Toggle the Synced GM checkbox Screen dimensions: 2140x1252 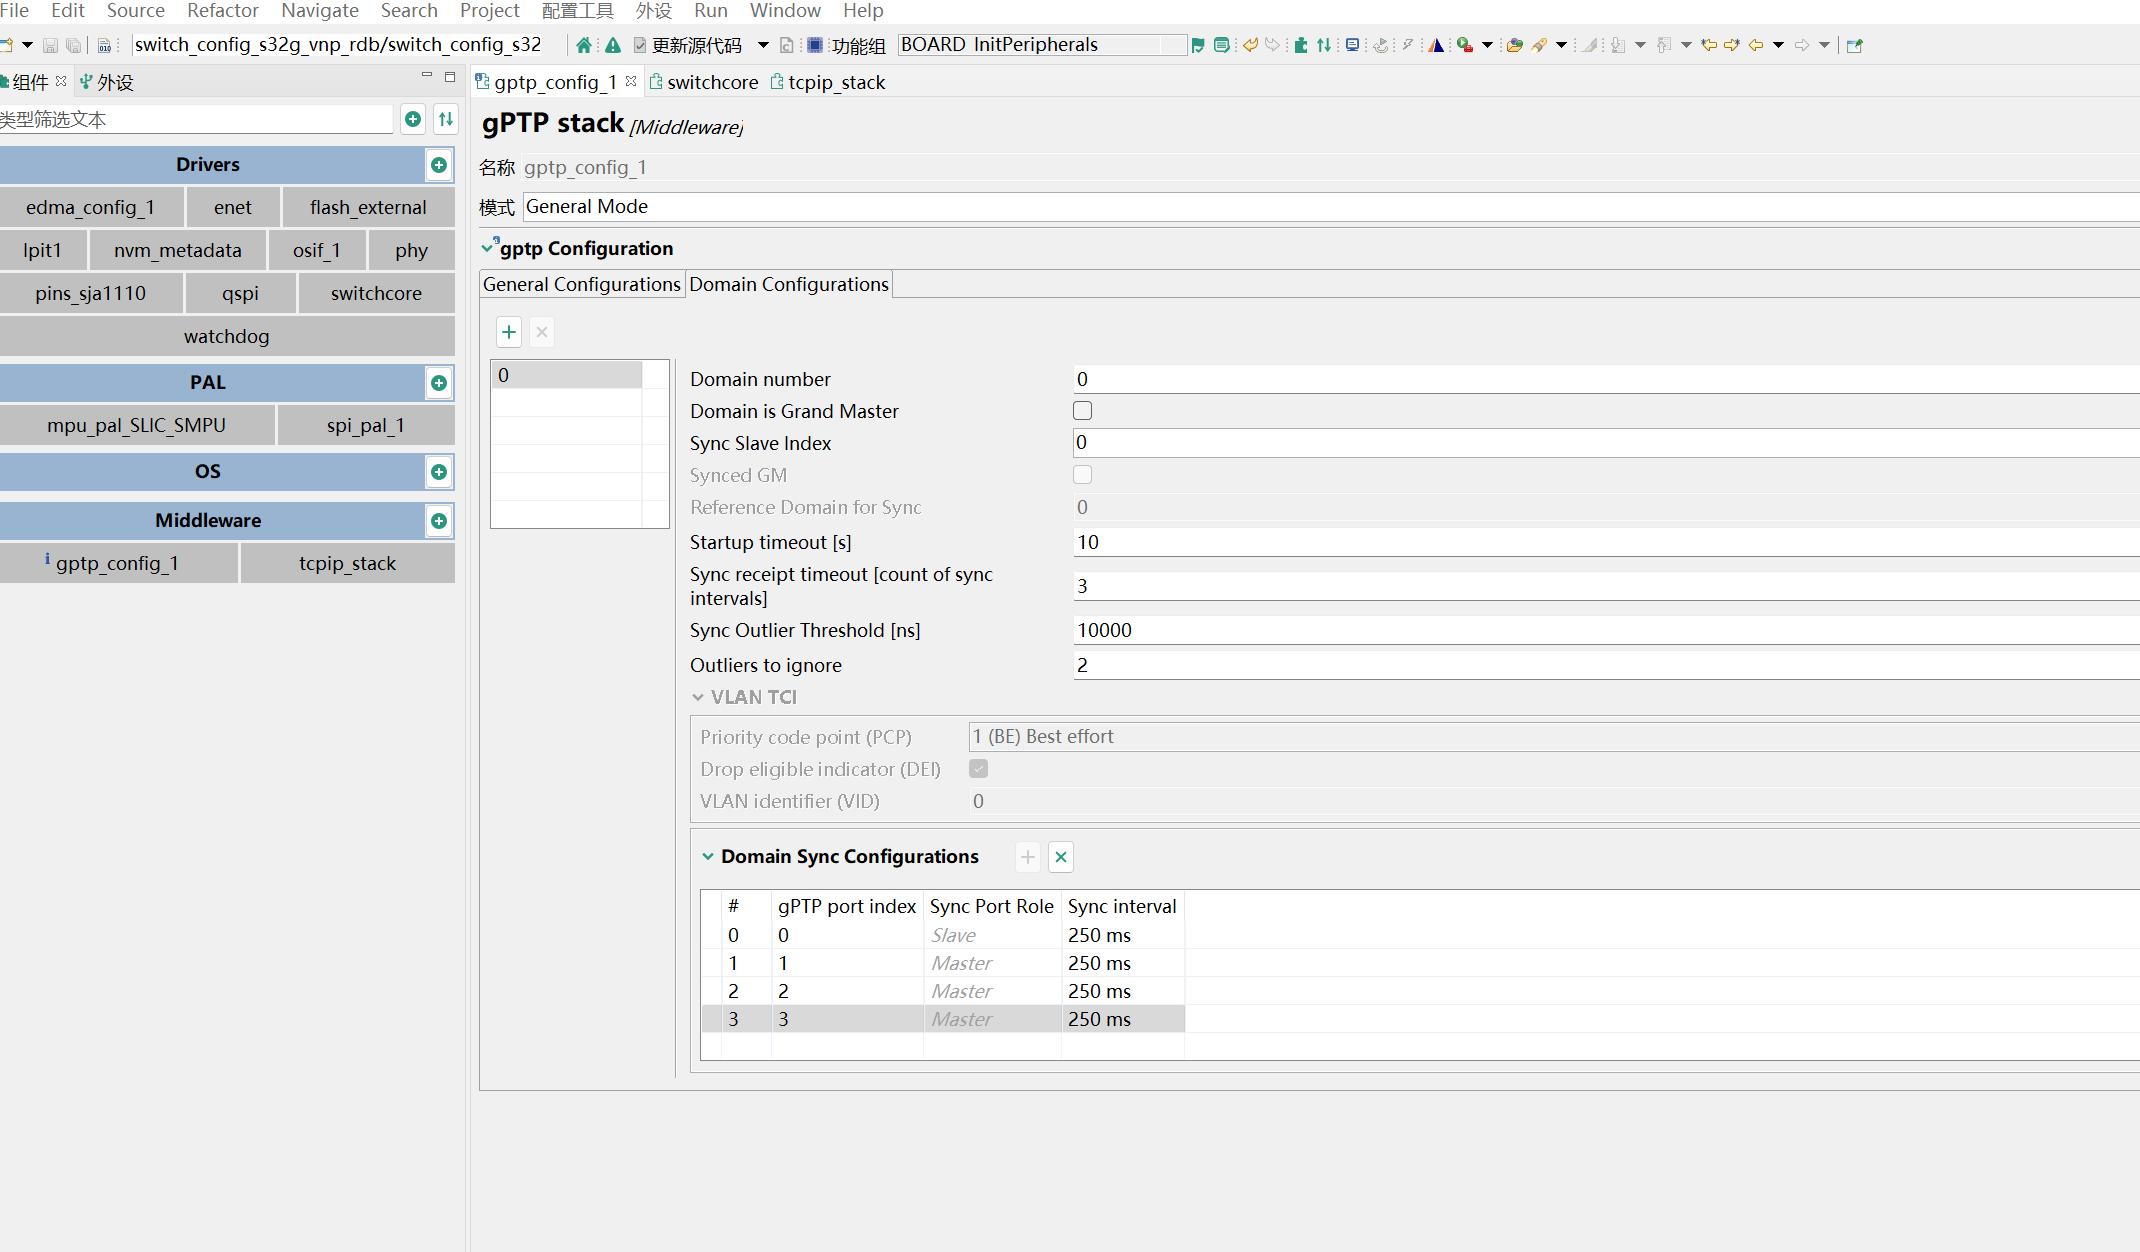point(1082,475)
